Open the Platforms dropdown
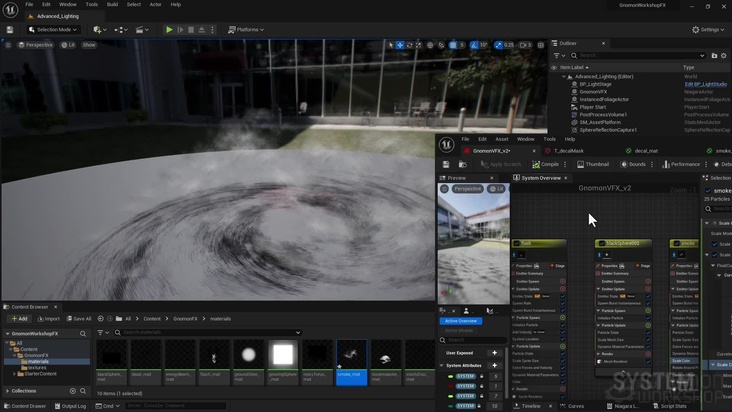 pyautogui.click(x=246, y=30)
